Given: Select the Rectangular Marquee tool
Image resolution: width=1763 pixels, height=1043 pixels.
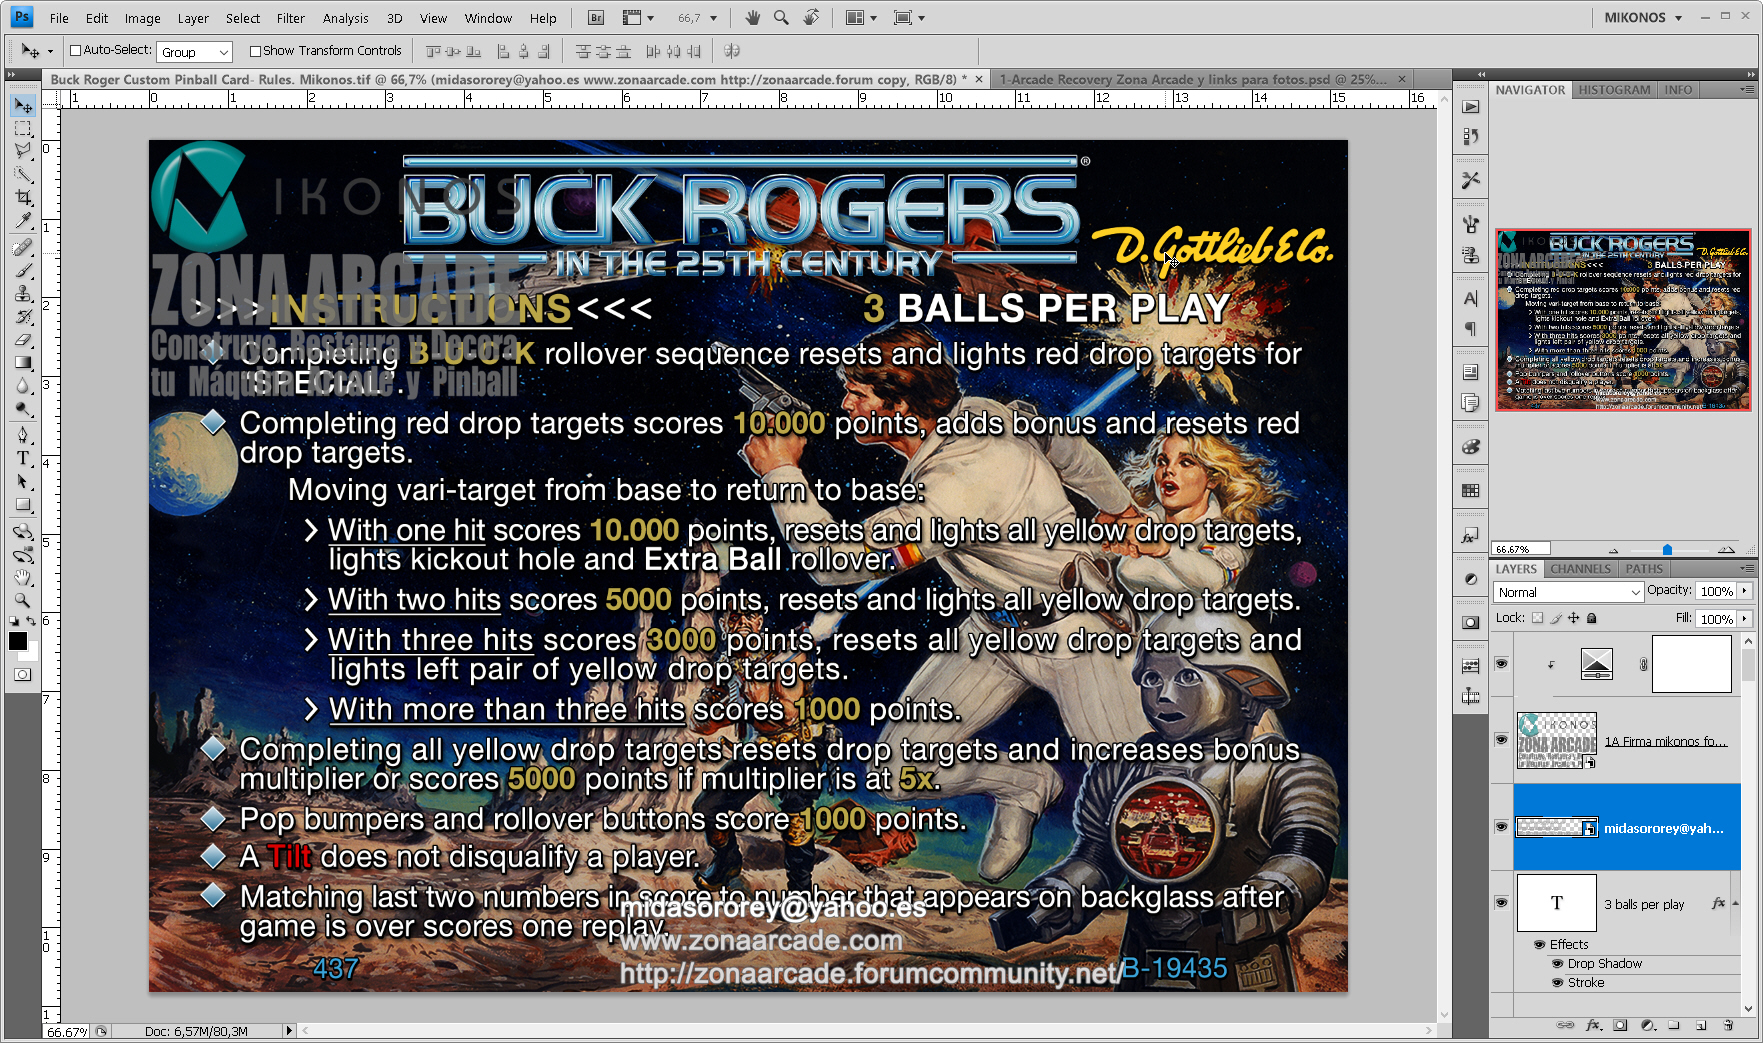Looking at the screenshot, I should pyautogui.click(x=23, y=129).
